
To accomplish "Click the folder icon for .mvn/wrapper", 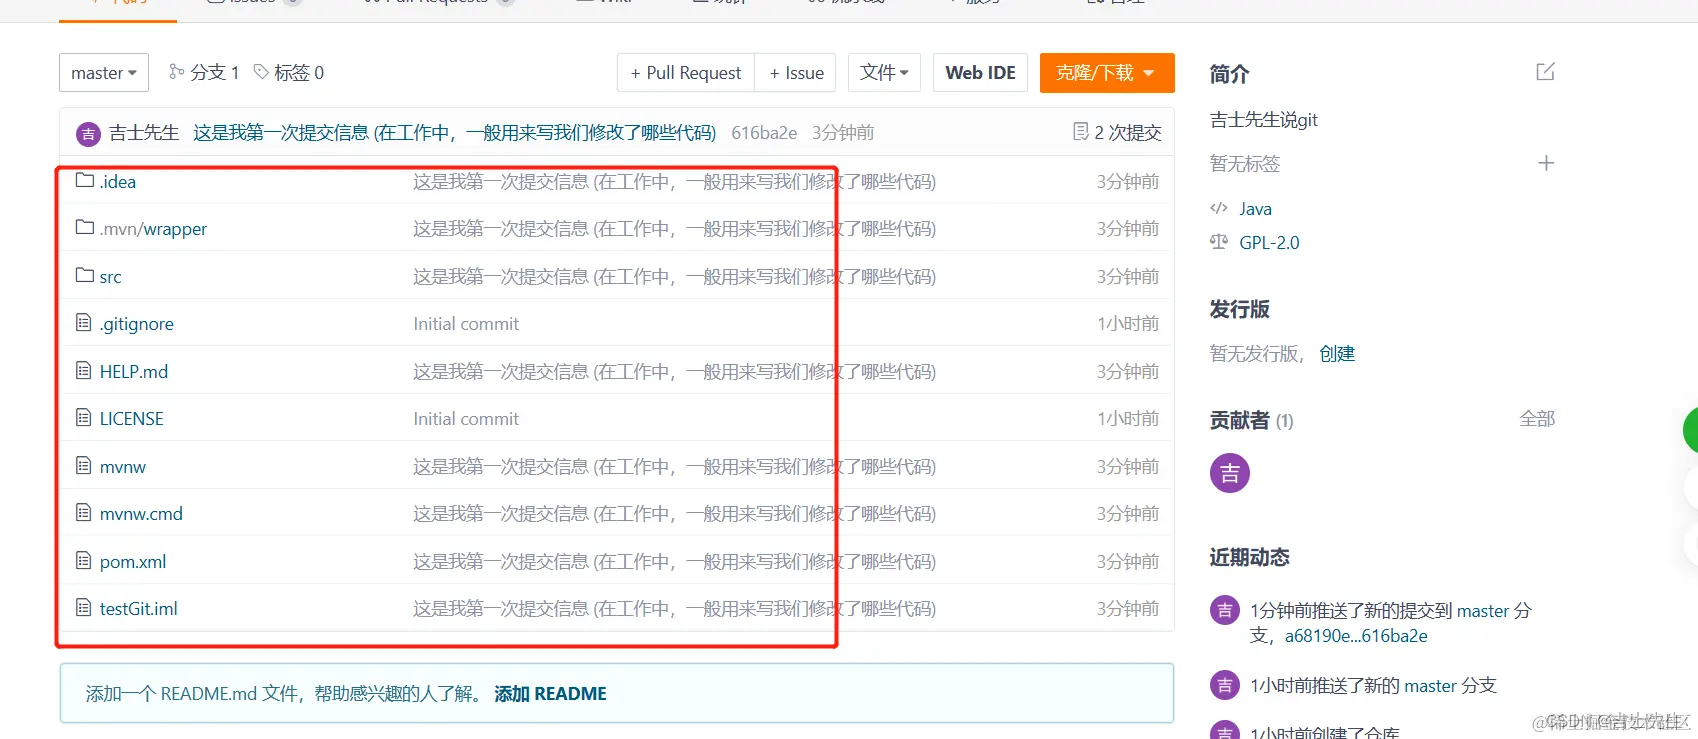I will tap(85, 227).
